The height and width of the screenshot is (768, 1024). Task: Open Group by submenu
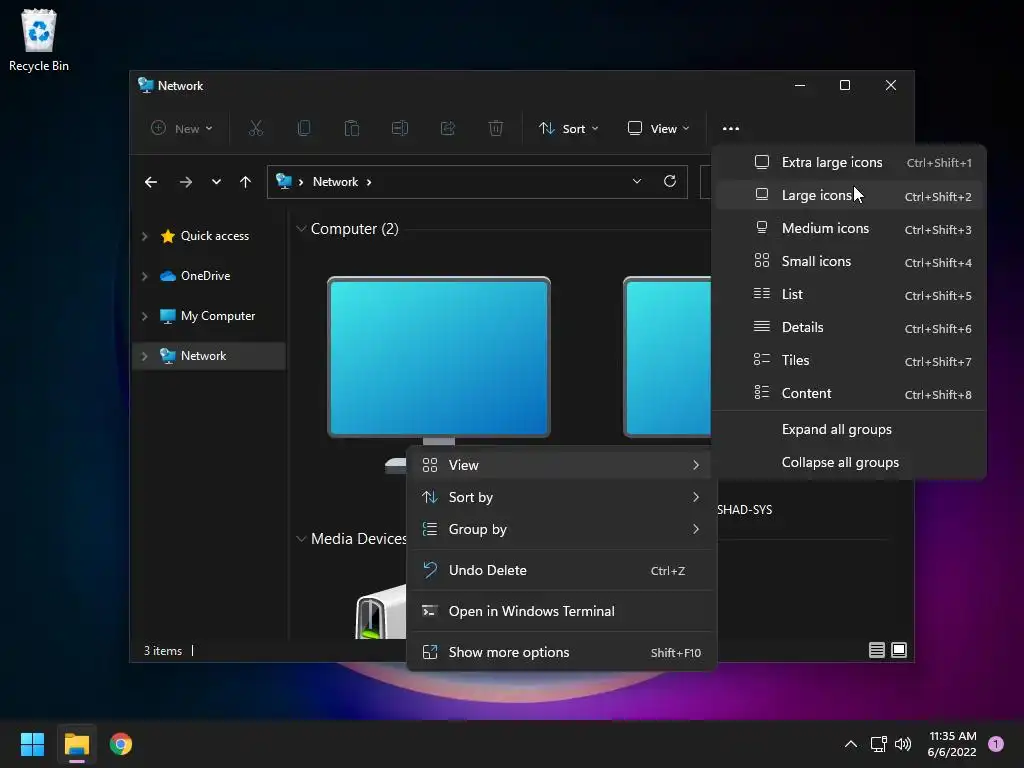(562, 529)
